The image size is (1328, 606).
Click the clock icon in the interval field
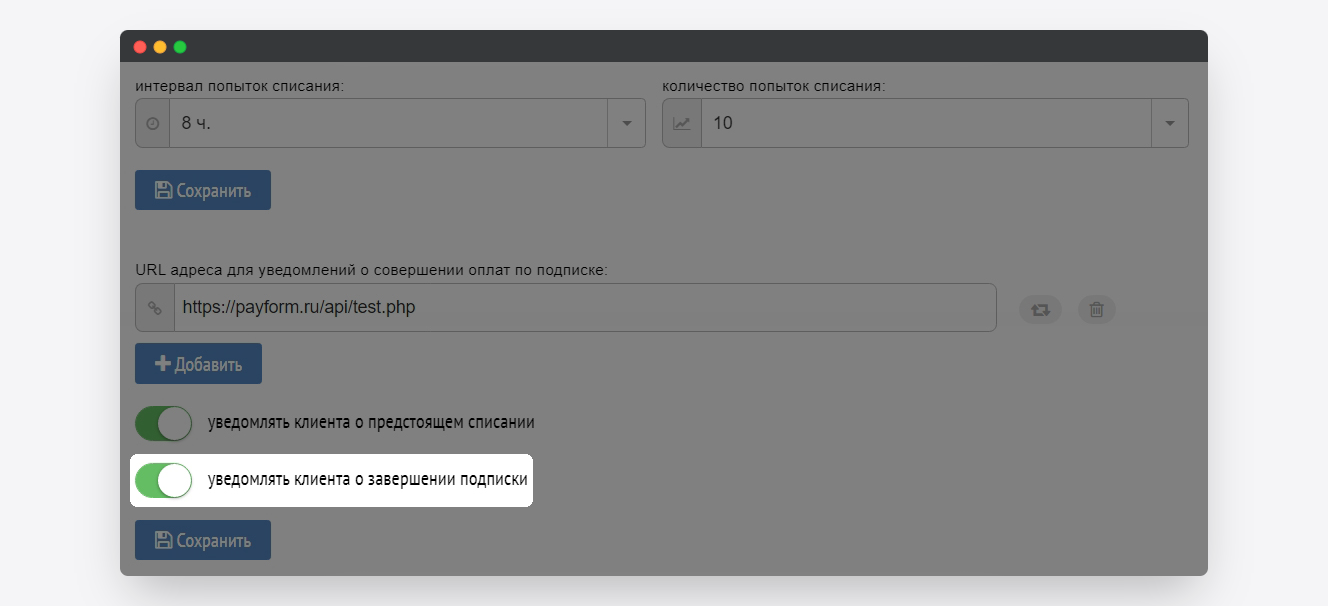pos(153,123)
